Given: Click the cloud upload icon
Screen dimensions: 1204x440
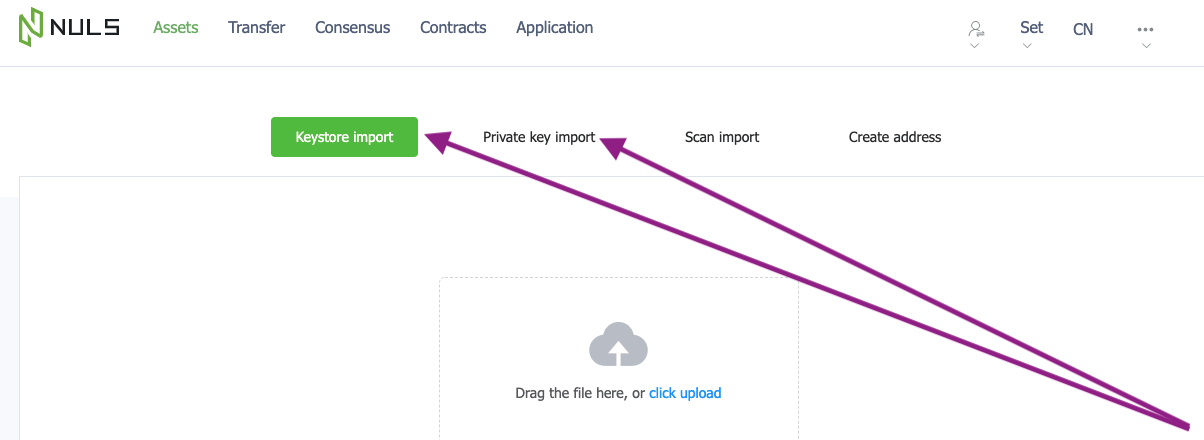Looking at the screenshot, I should (618, 345).
